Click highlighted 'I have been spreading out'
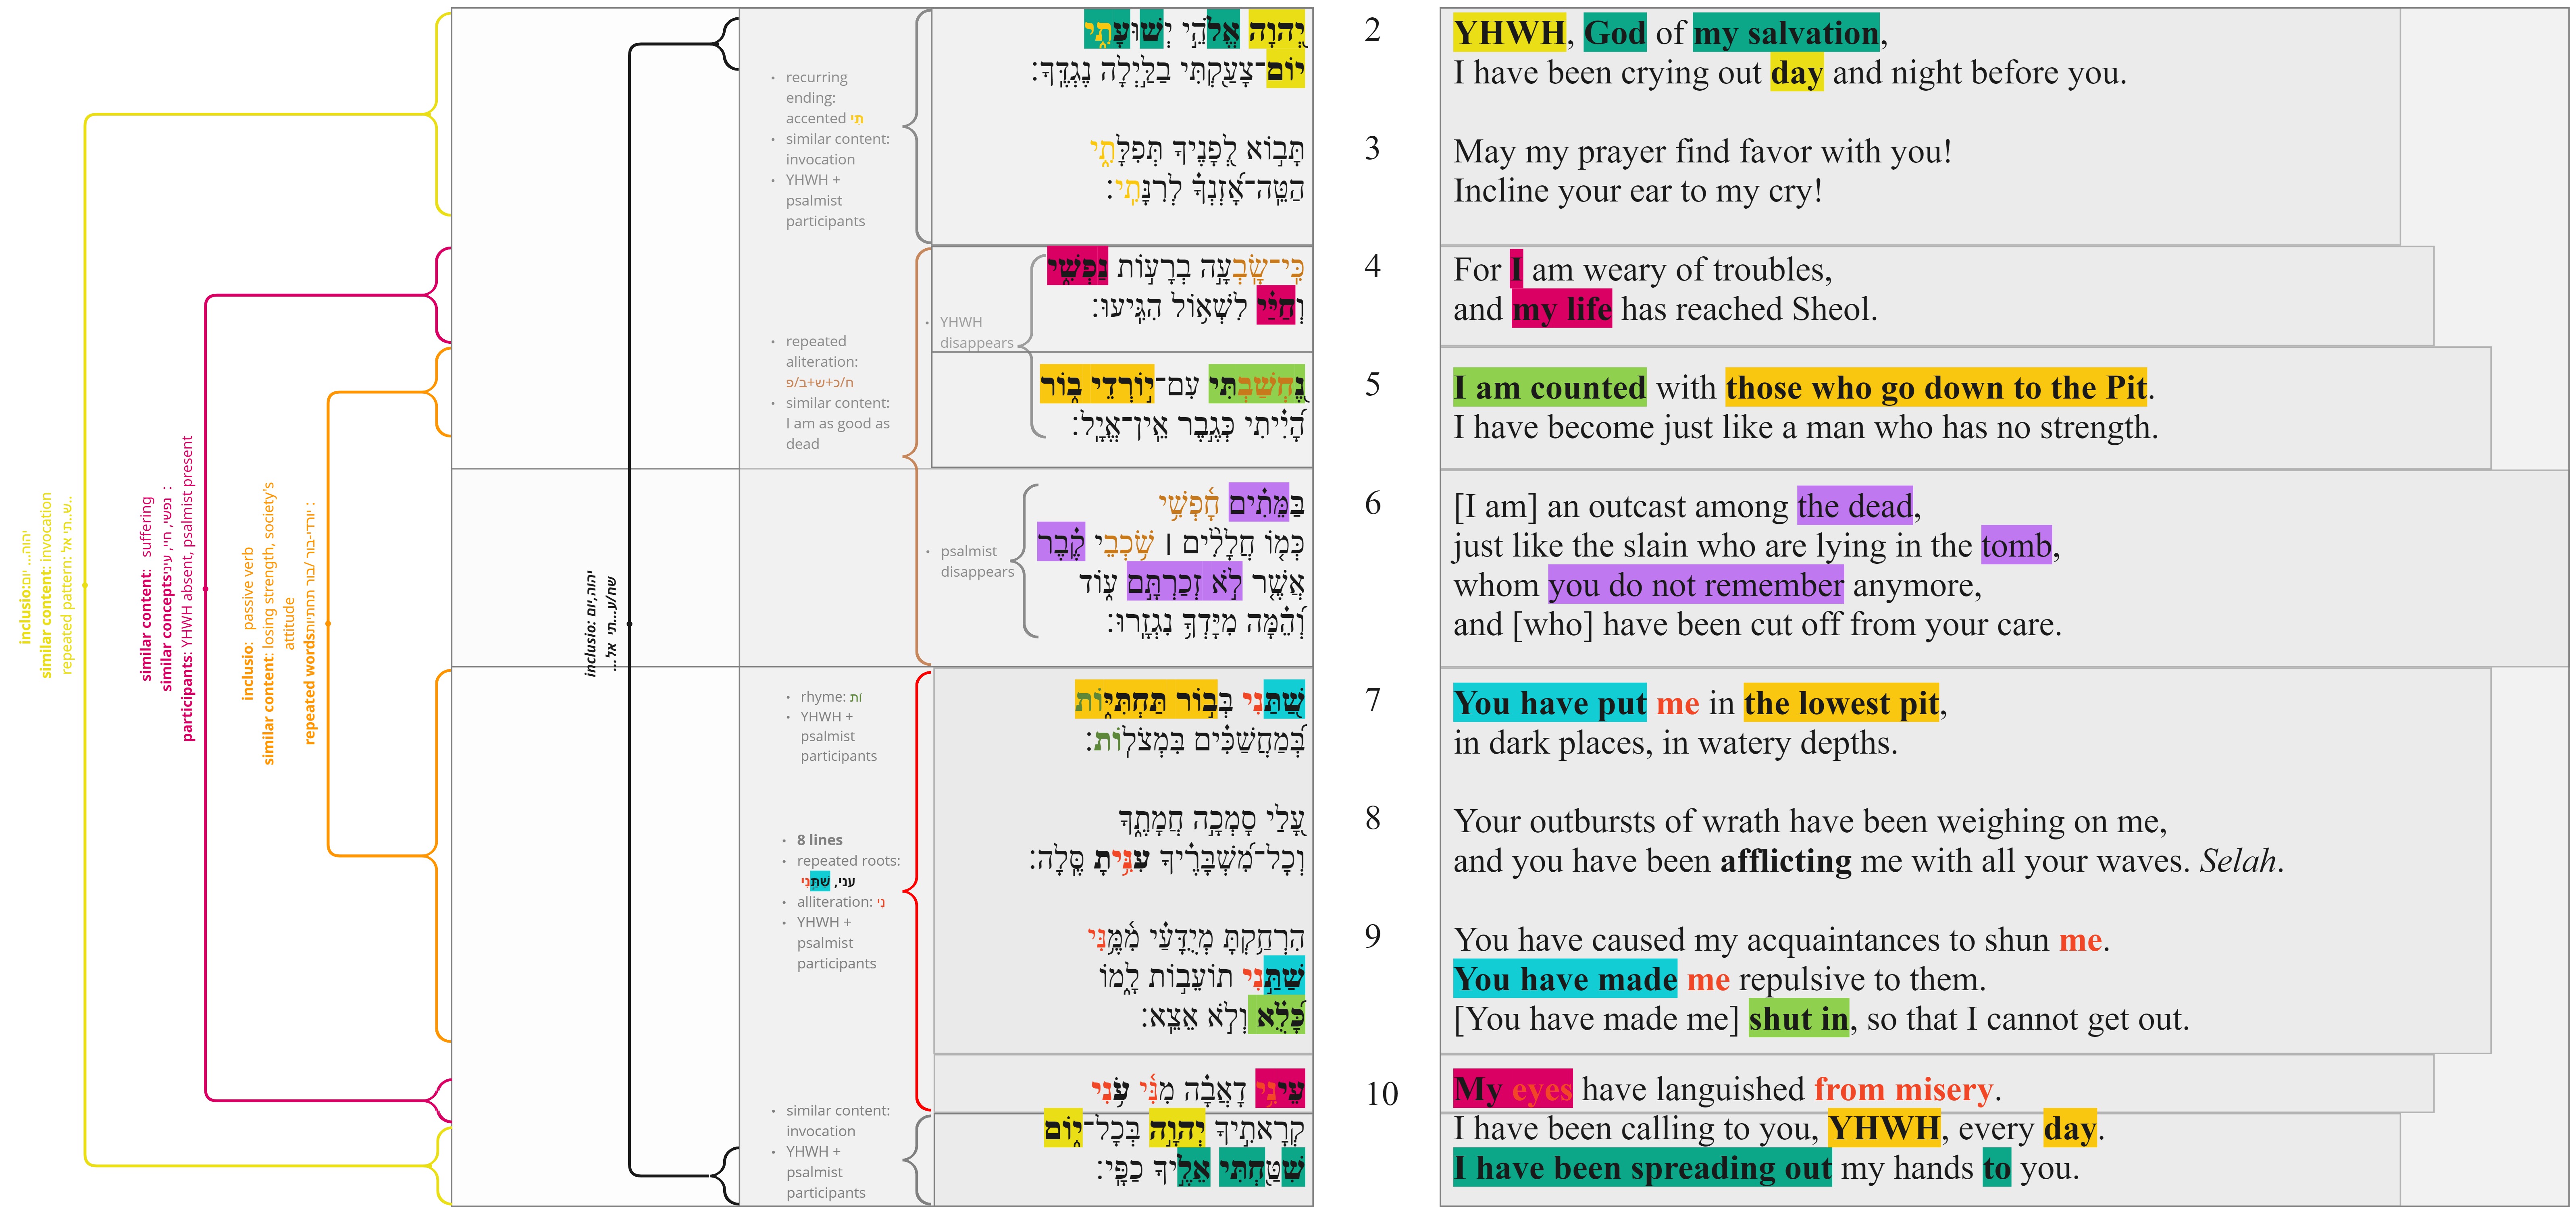The height and width of the screenshot is (1207, 2576). tap(1642, 1168)
